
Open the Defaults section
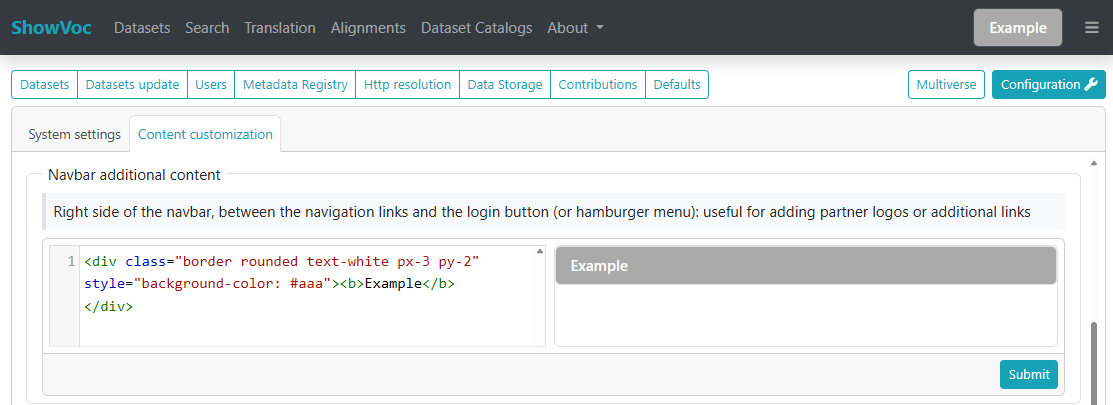point(677,85)
